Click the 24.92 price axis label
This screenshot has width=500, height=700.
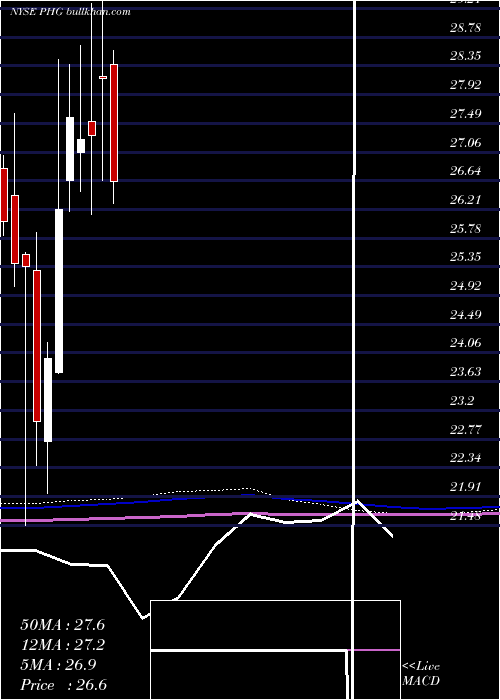pos(465,286)
